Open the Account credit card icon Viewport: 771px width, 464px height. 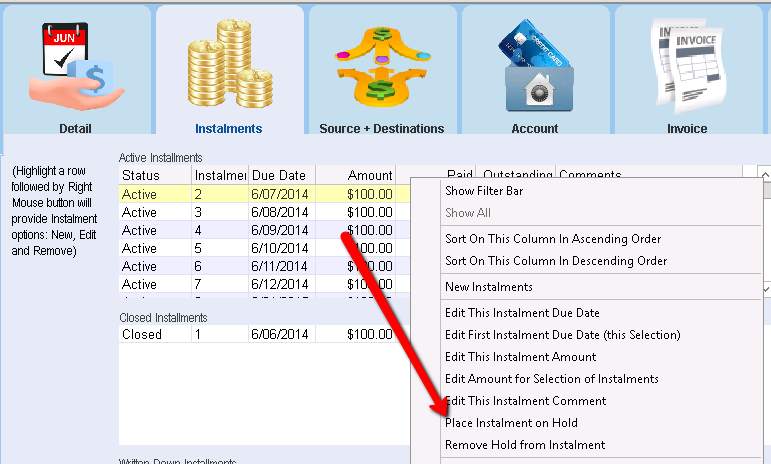click(536, 65)
